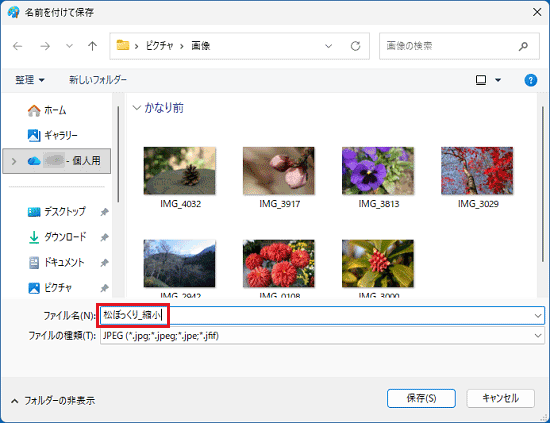Click the ダウンロード green arrow icon

coord(34,237)
